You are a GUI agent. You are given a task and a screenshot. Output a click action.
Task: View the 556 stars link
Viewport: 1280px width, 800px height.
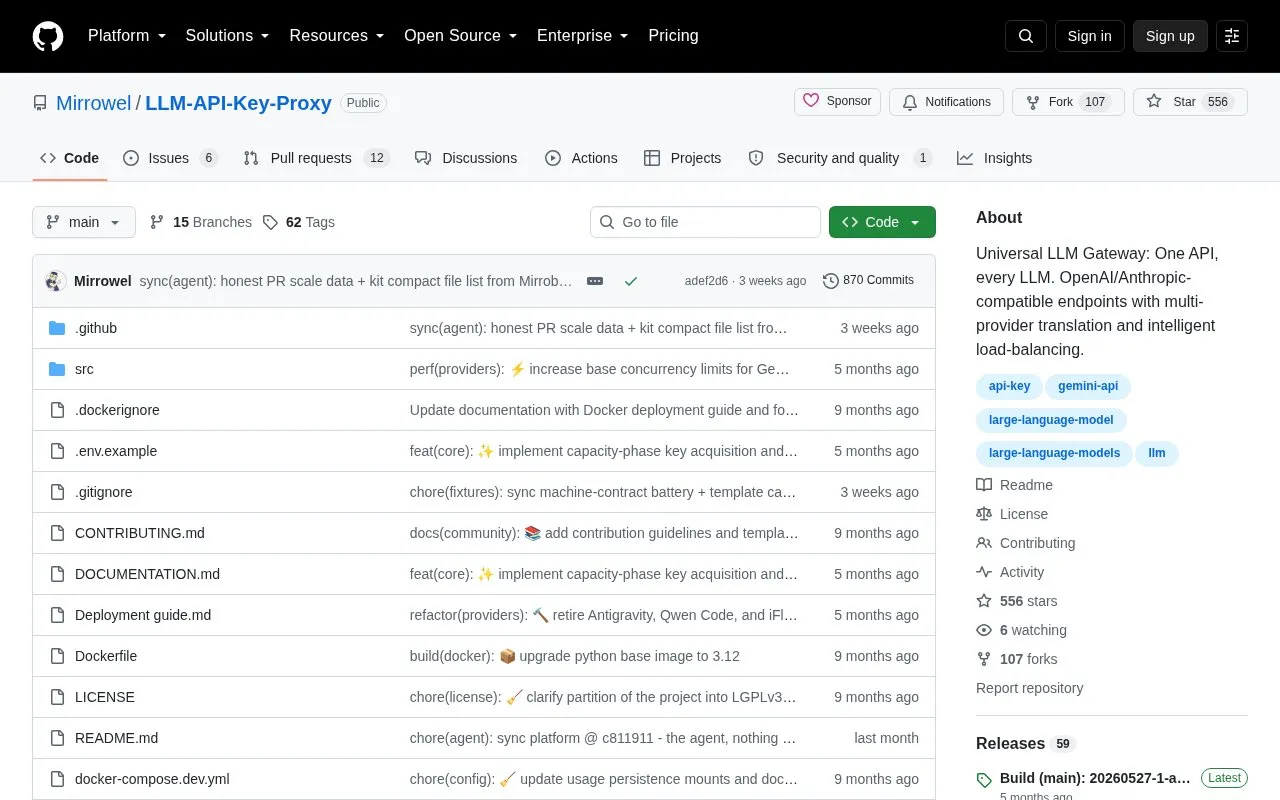click(1017, 601)
